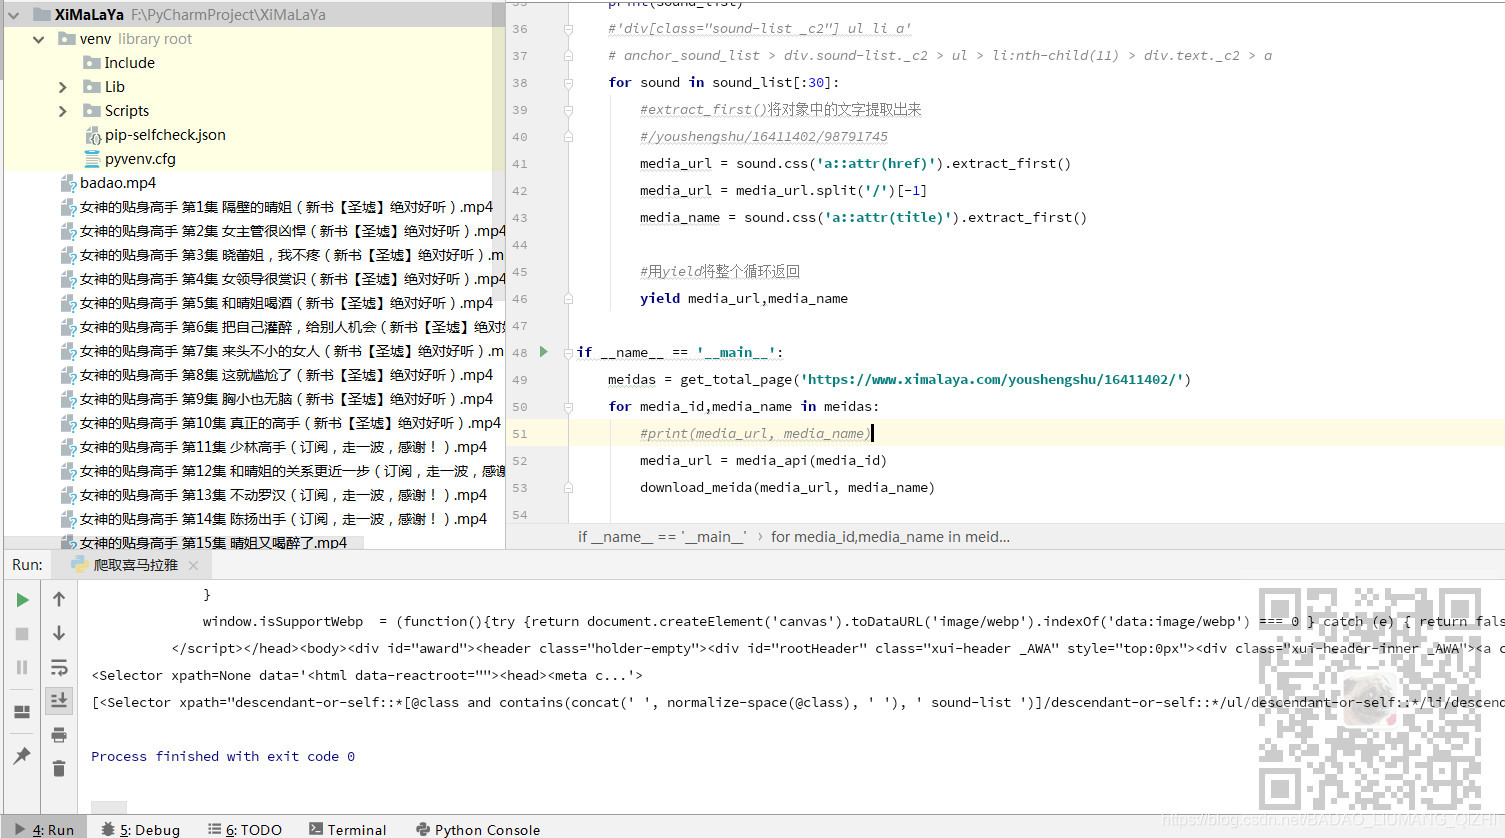Click breadcrumb for media_id,media_name in meid...

click(x=890, y=537)
